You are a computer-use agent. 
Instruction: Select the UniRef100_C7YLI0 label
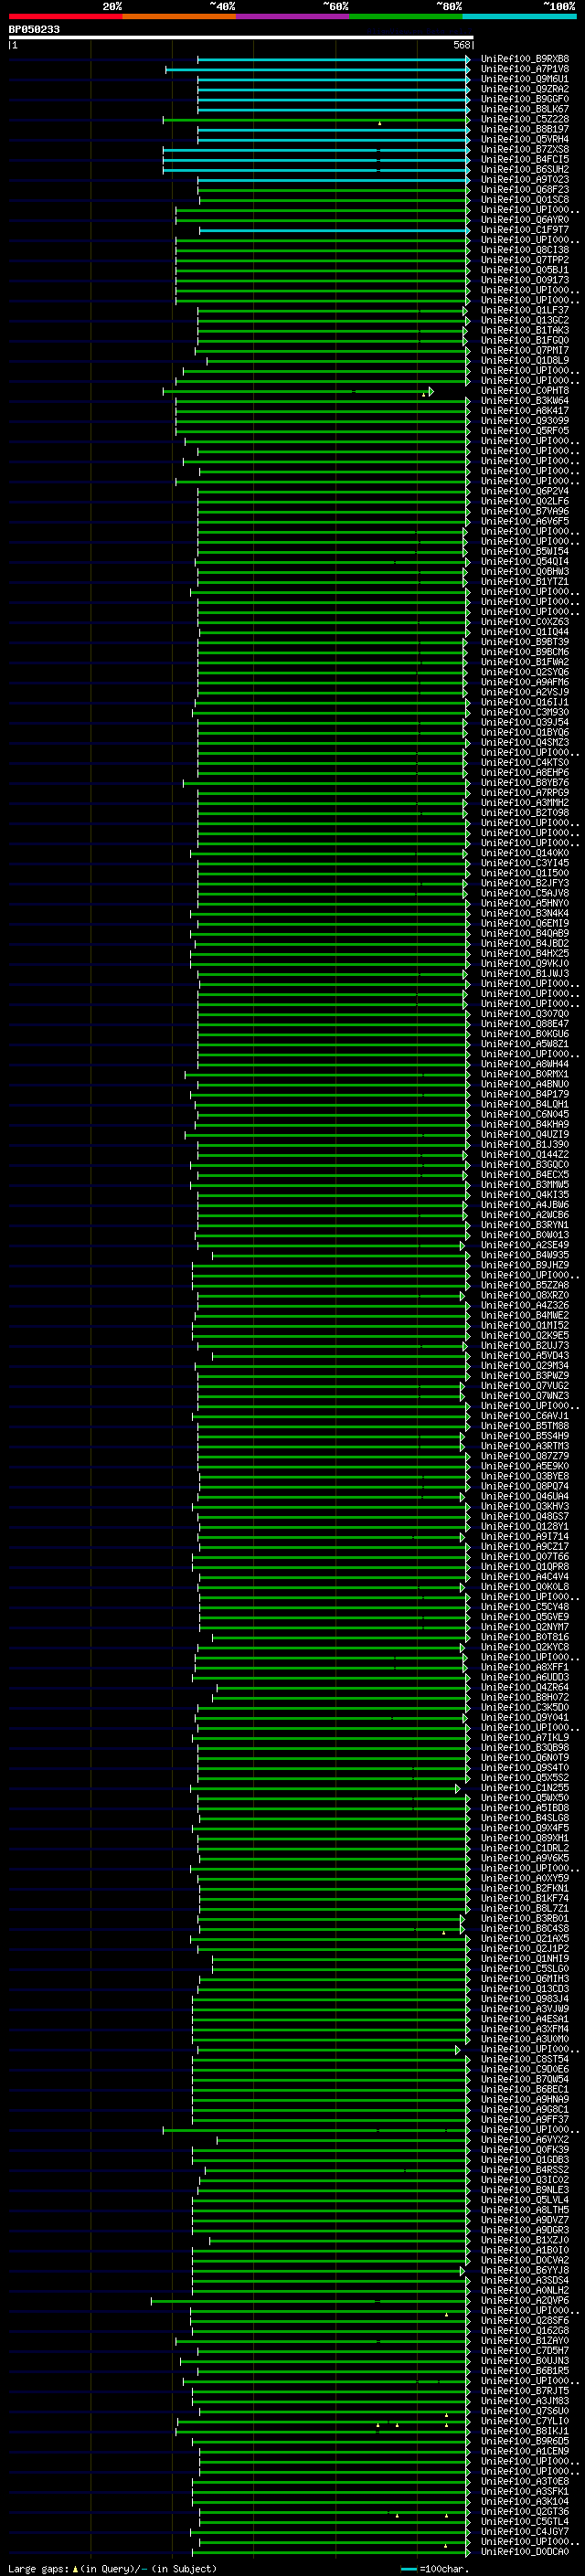(x=524, y=2420)
